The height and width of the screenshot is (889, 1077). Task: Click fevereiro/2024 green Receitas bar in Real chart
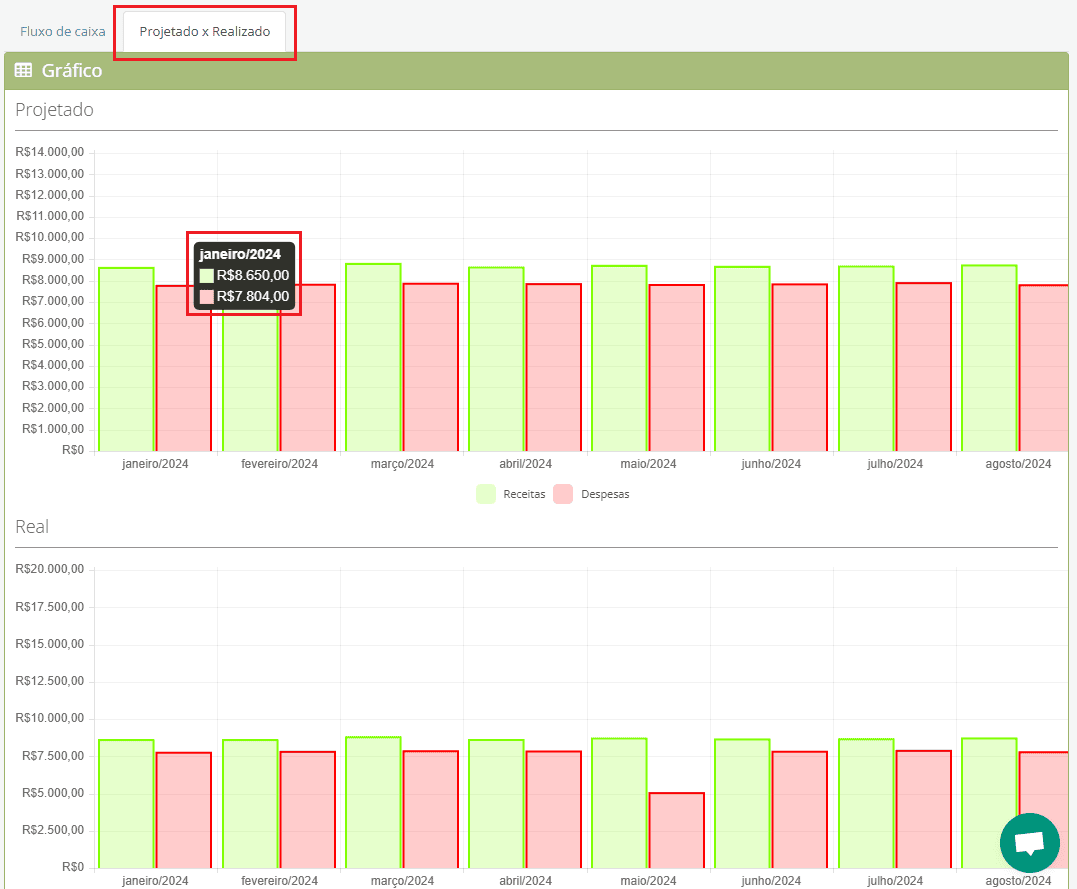coord(250,804)
